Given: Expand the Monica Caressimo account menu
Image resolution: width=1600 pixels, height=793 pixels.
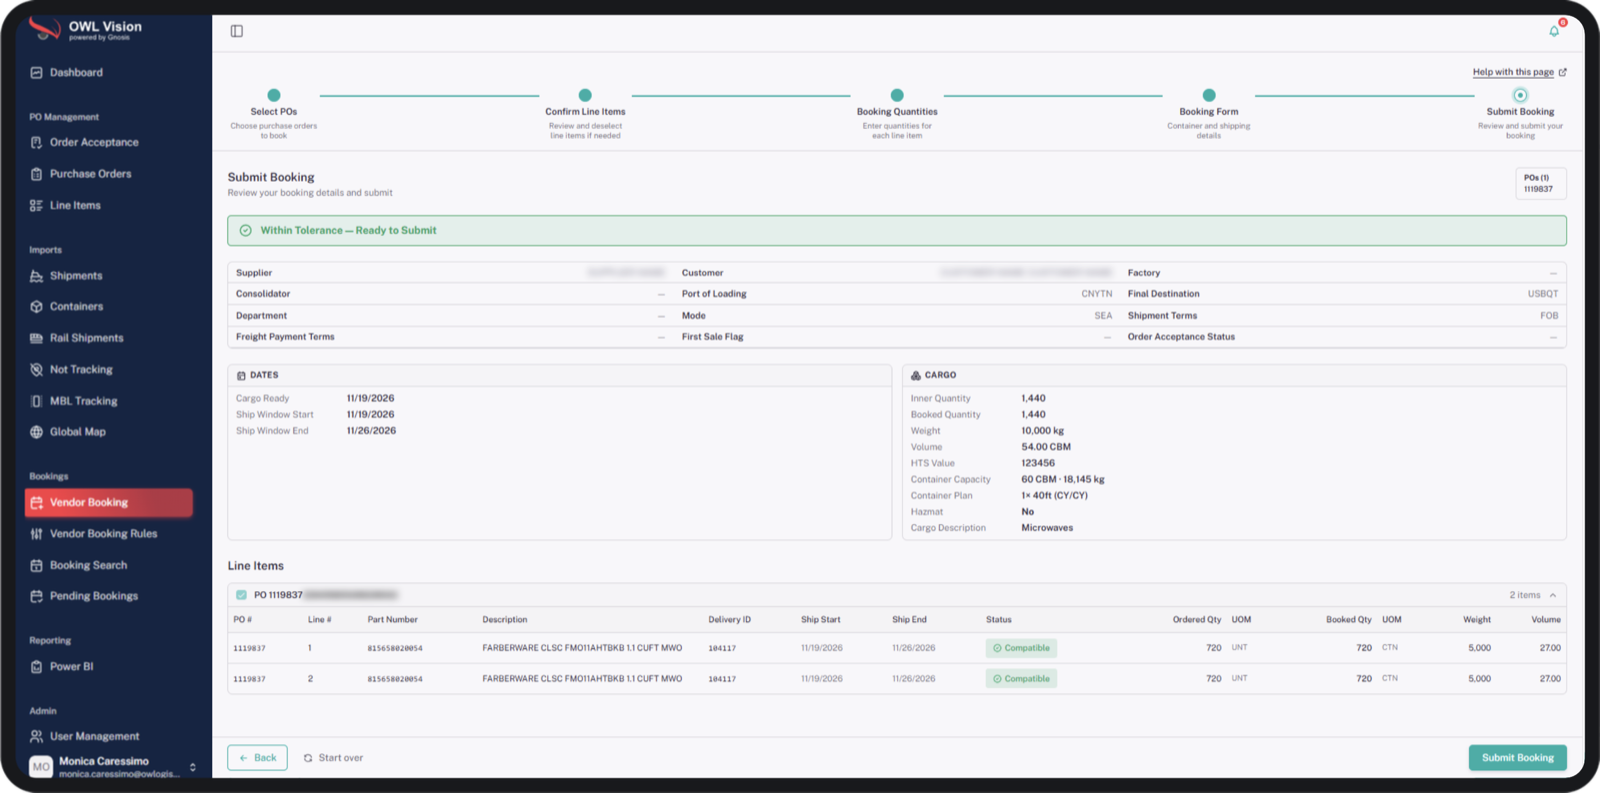Looking at the screenshot, I should pyautogui.click(x=193, y=767).
